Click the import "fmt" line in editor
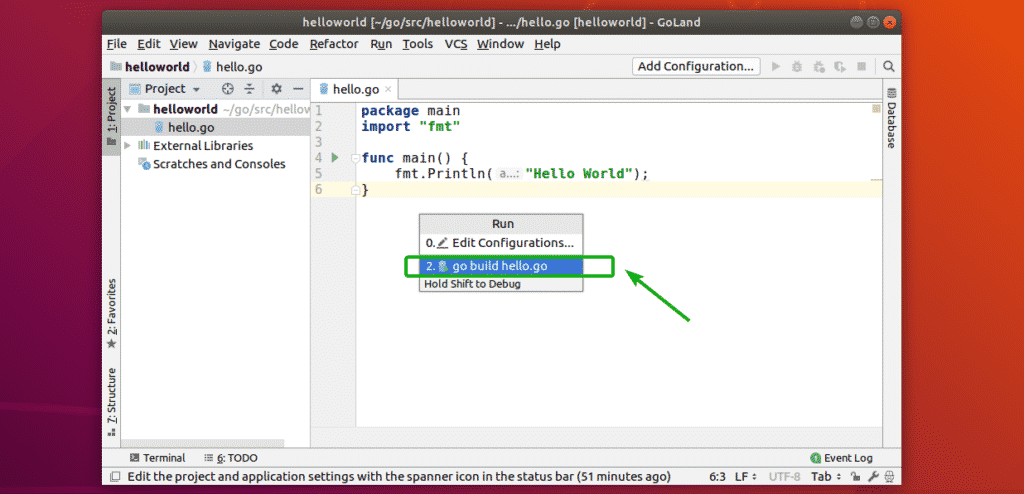Image resolution: width=1024 pixels, height=494 pixels. [x=411, y=126]
